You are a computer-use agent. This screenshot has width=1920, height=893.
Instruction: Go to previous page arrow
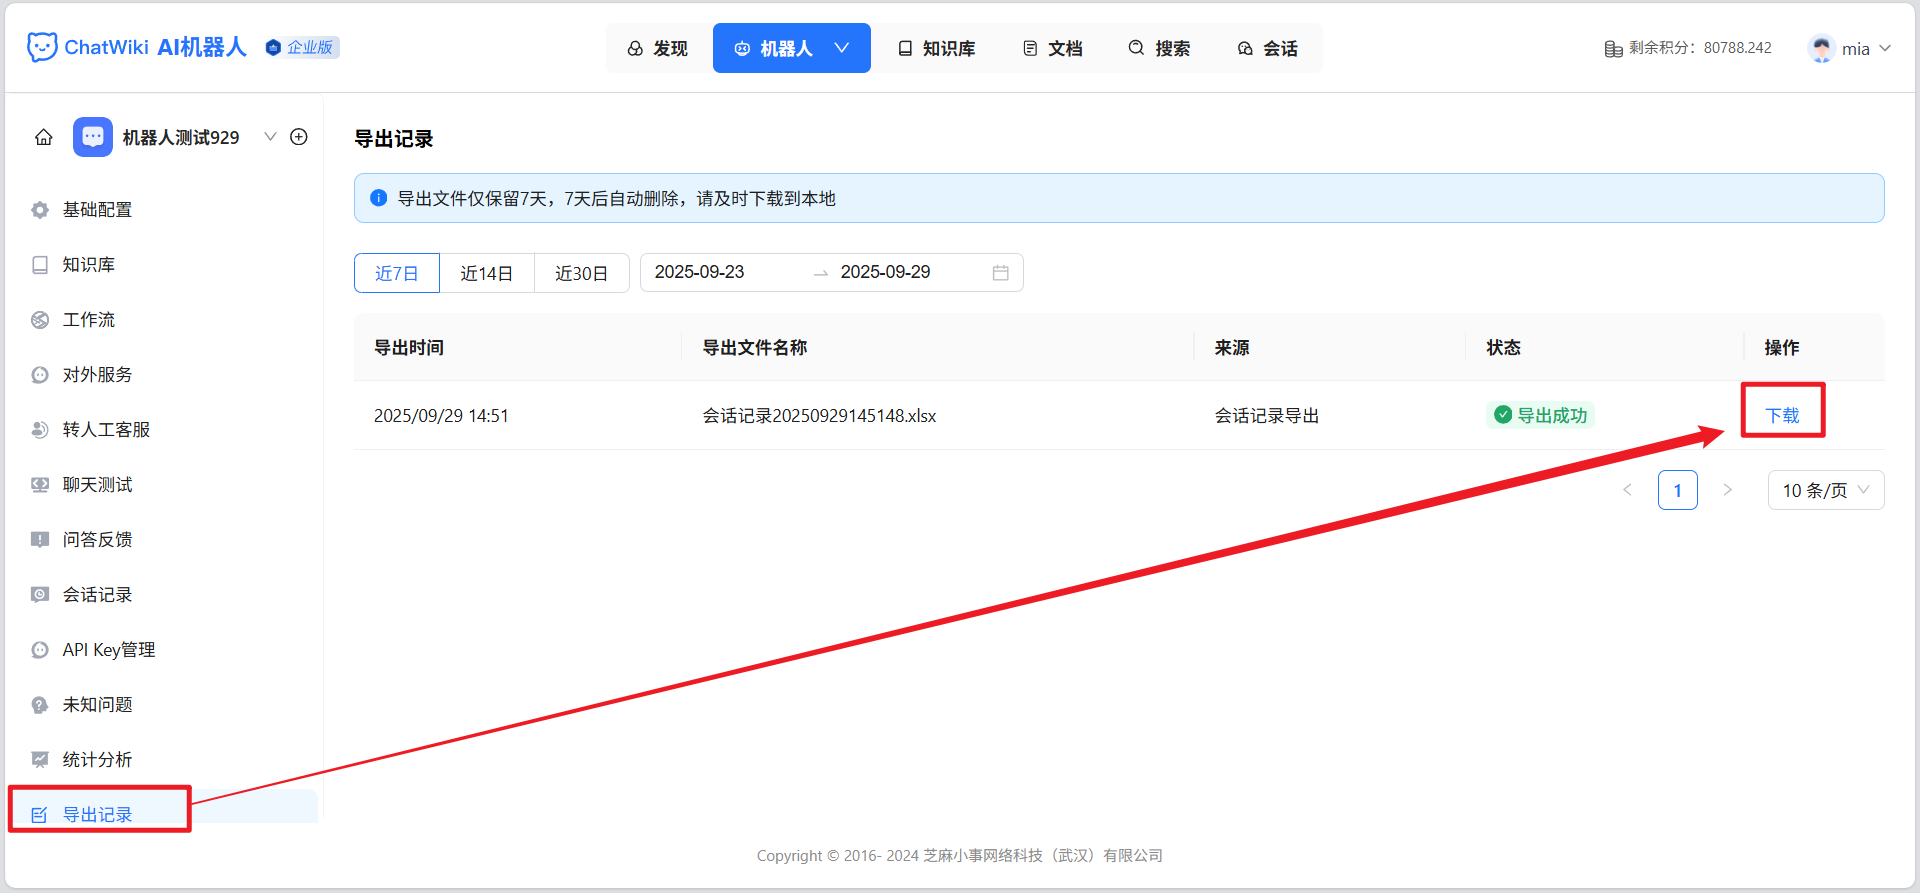pyautogui.click(x=1627, y=490)
